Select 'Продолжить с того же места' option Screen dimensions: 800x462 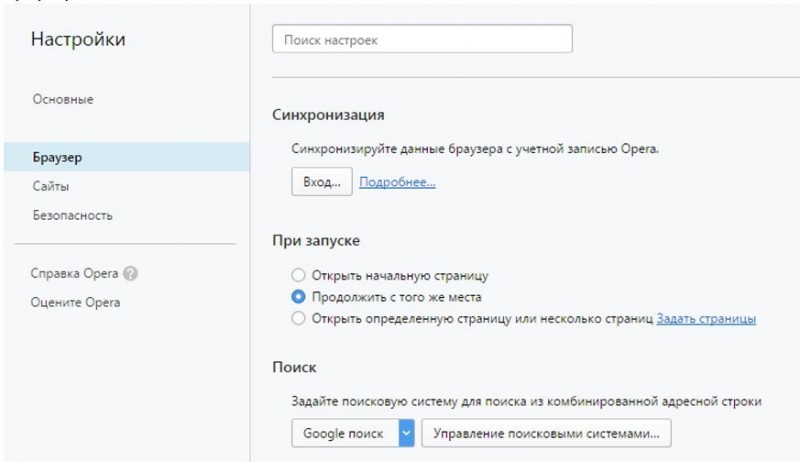pos(298,297)
